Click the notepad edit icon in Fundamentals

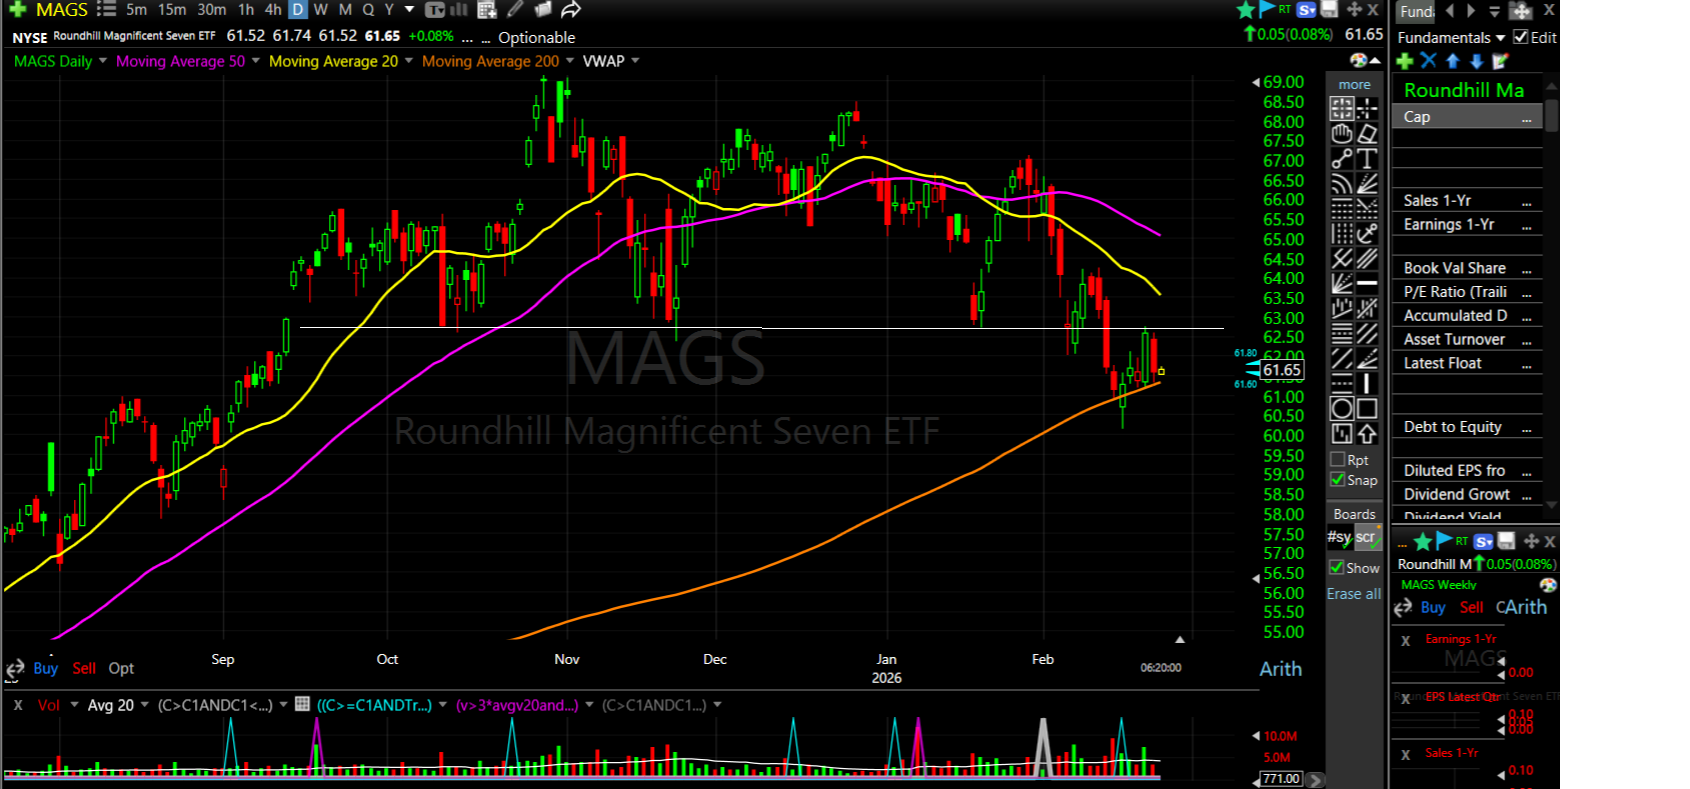1500,61
